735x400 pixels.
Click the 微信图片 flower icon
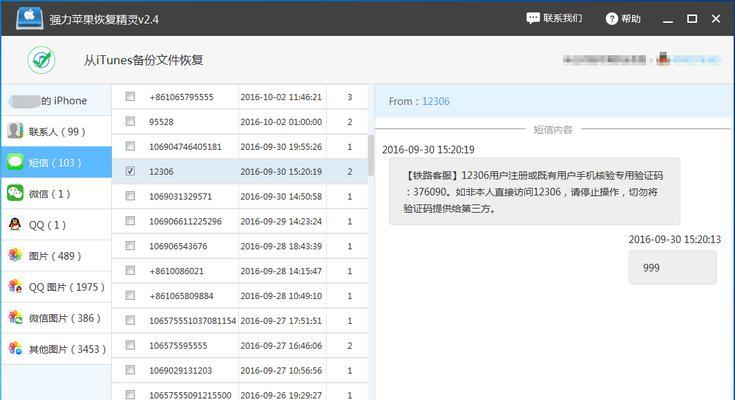pyautogui.click(x=15, y=317)
